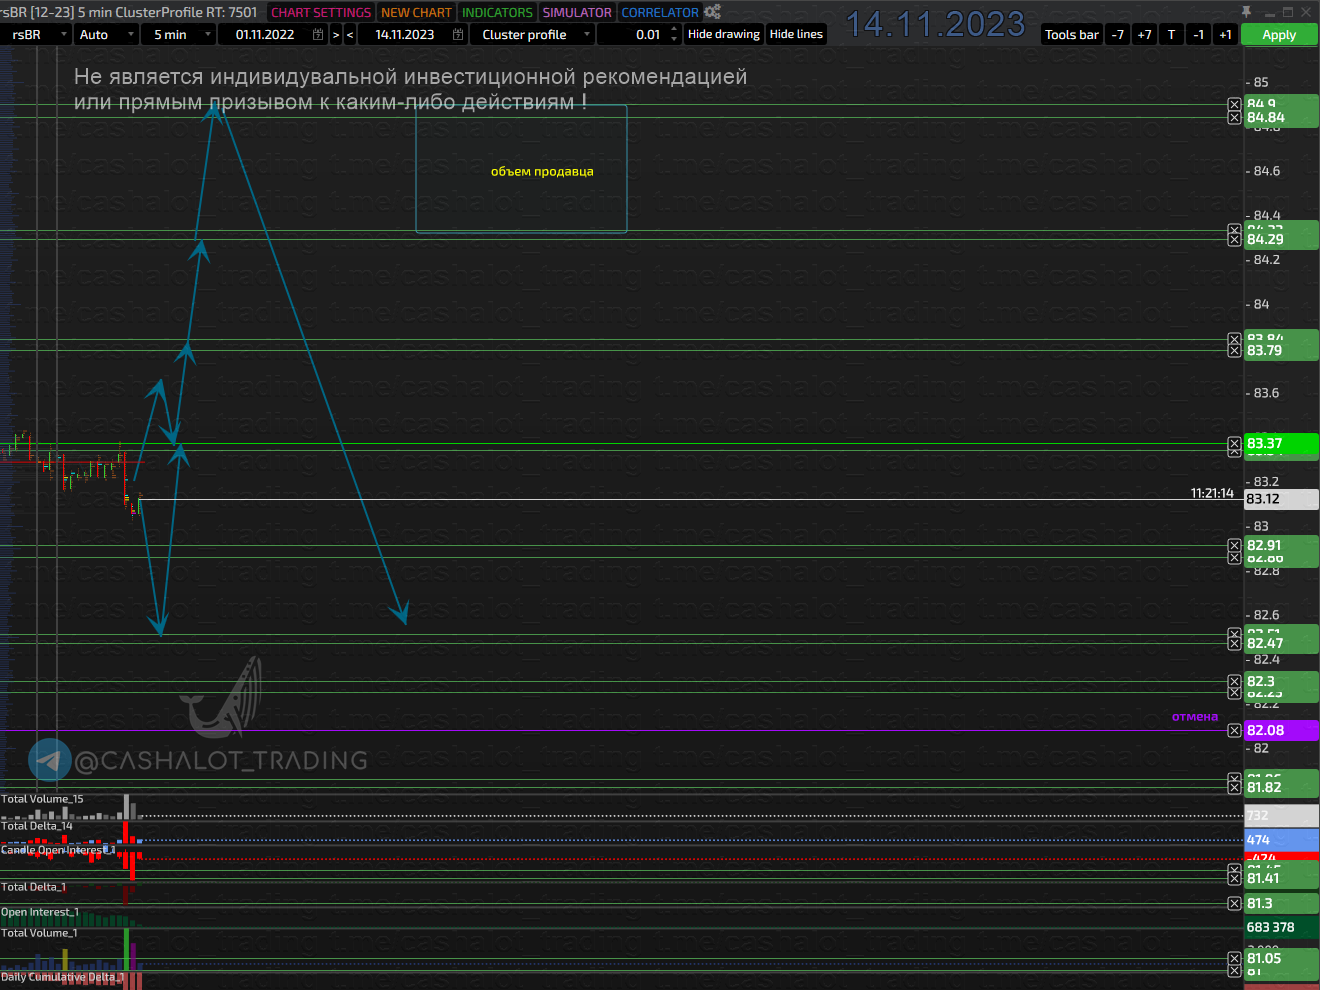Viewport: 1320px width, 990px height.
Task: Expand the Cluster profile chart type dropdown
Action: [586, 34]
